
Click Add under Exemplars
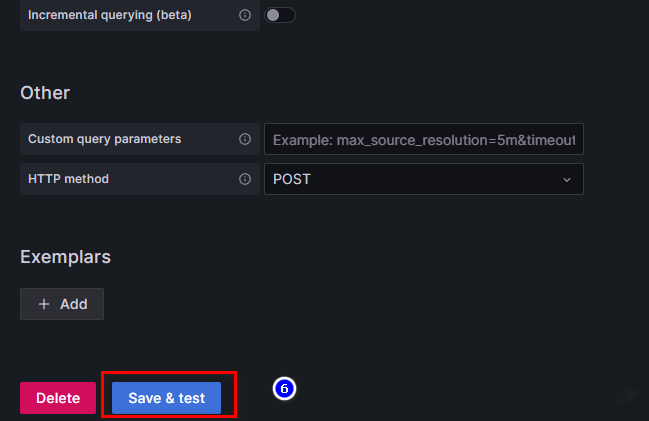62,304
